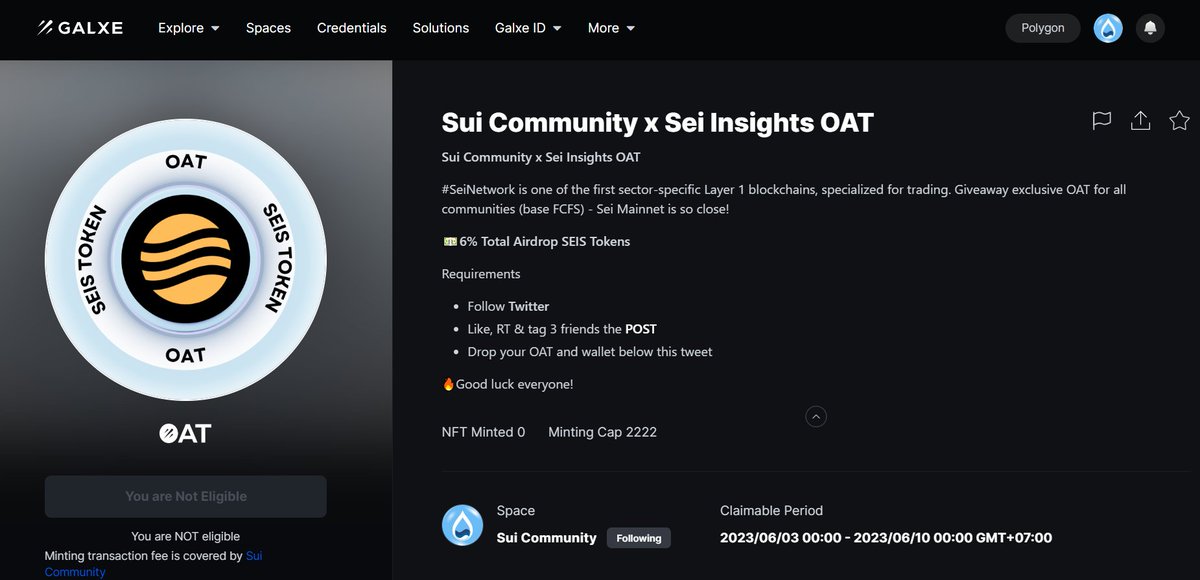This screenshot has height=580, width=1200.
Task: Toggle the Following status for Sui Community
Action: (x=638, y=537)
